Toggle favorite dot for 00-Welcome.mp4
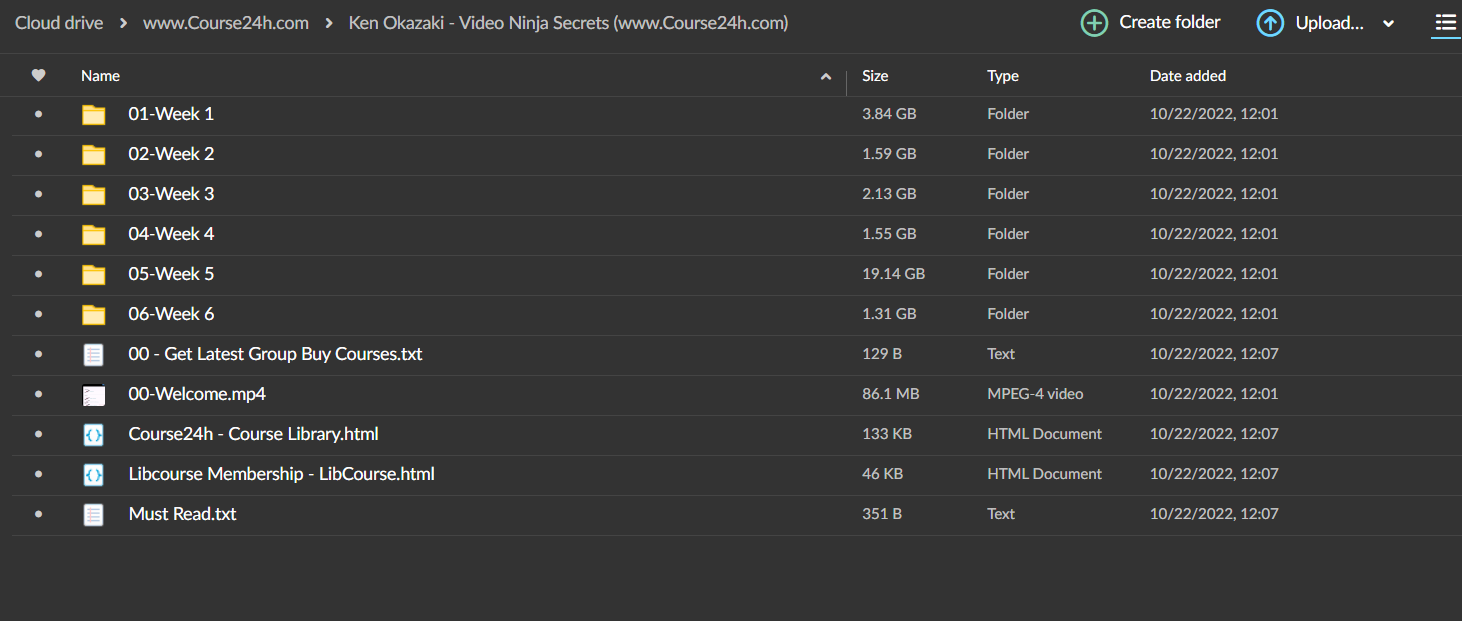The image size is (1462, 621). (x=38, y=394)
